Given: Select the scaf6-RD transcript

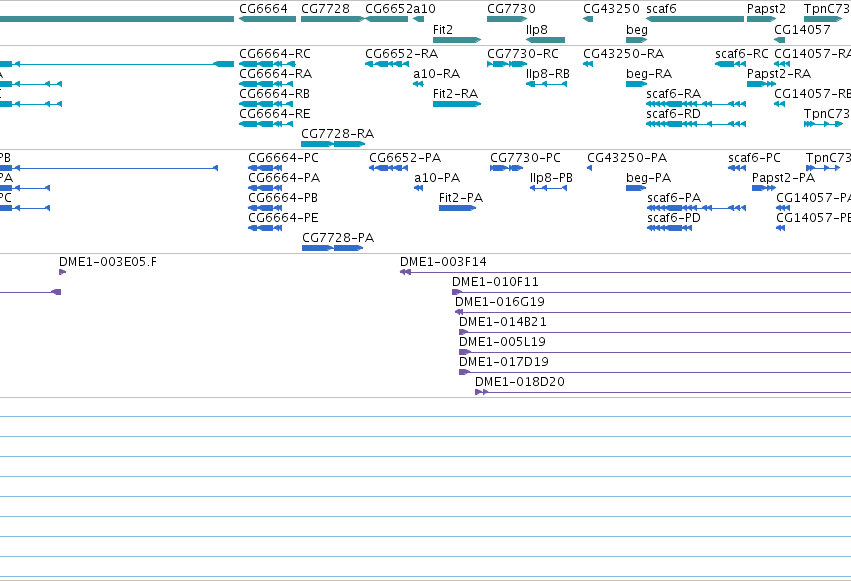Looking at the screenshot, I should tap(696, 124).
